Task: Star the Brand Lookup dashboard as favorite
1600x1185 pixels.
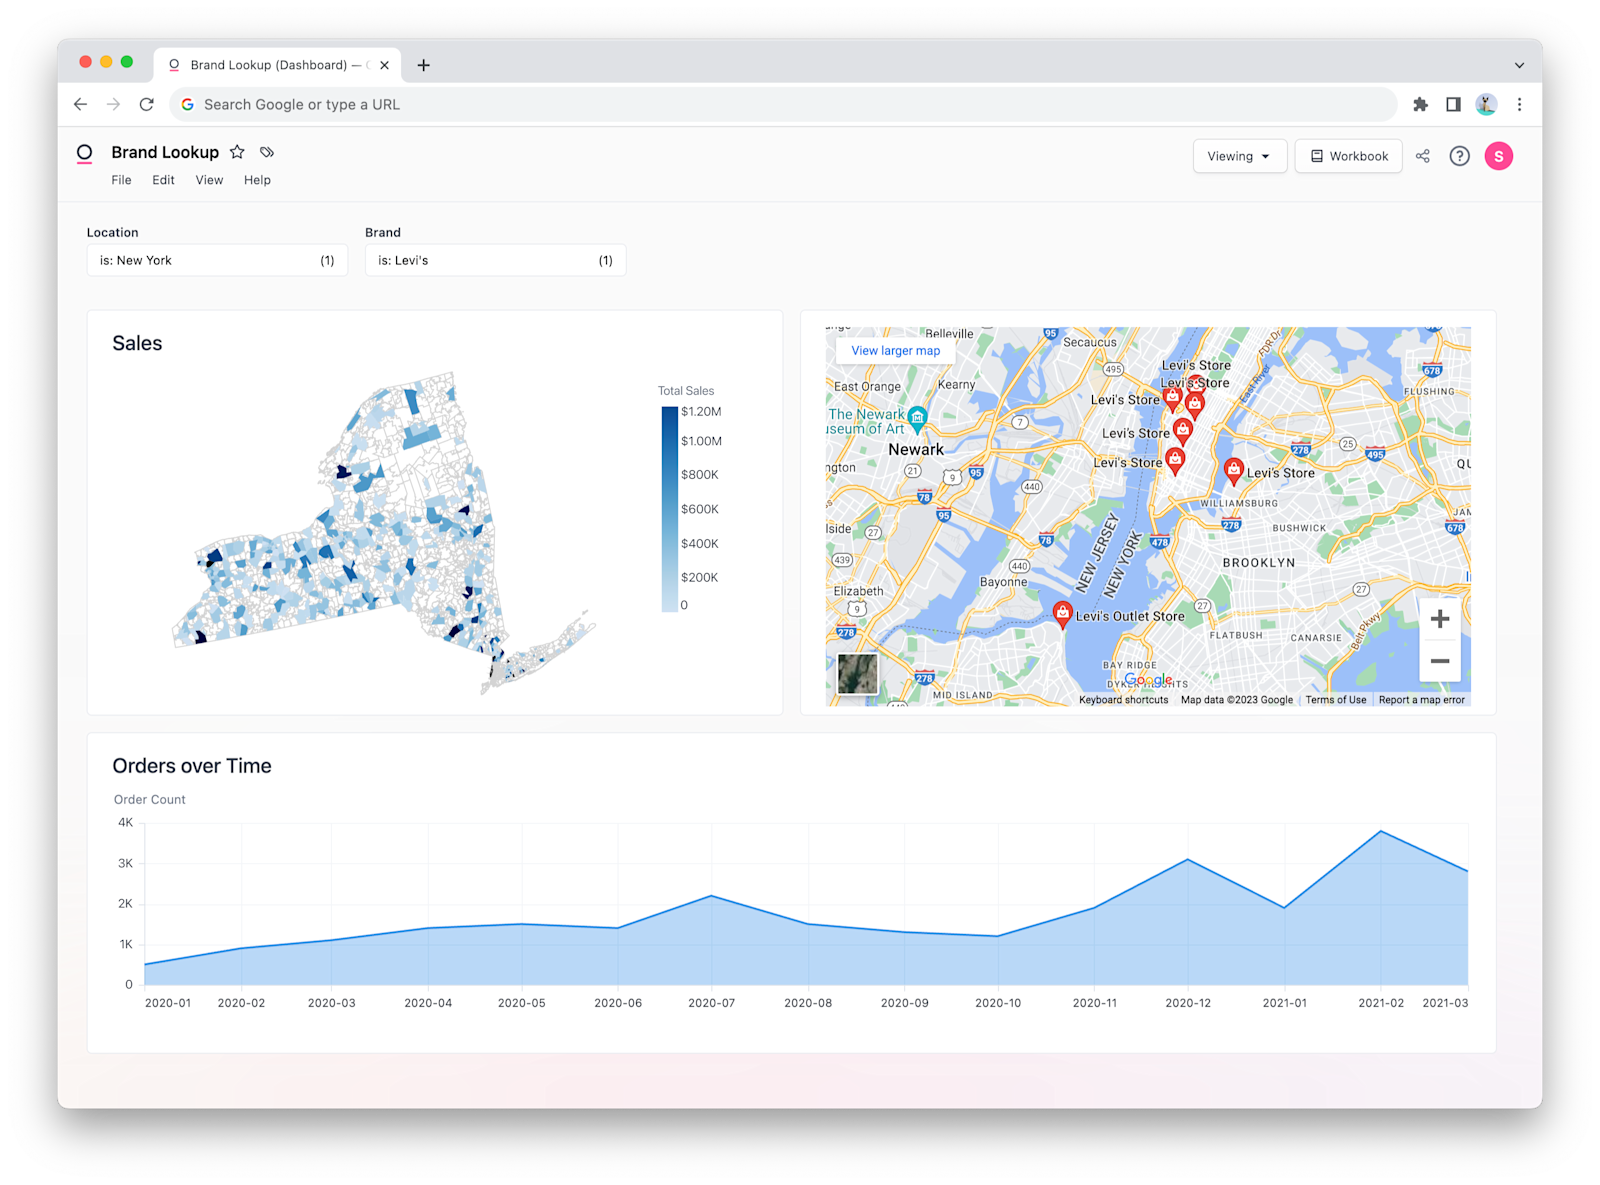Action: [237, 152]
